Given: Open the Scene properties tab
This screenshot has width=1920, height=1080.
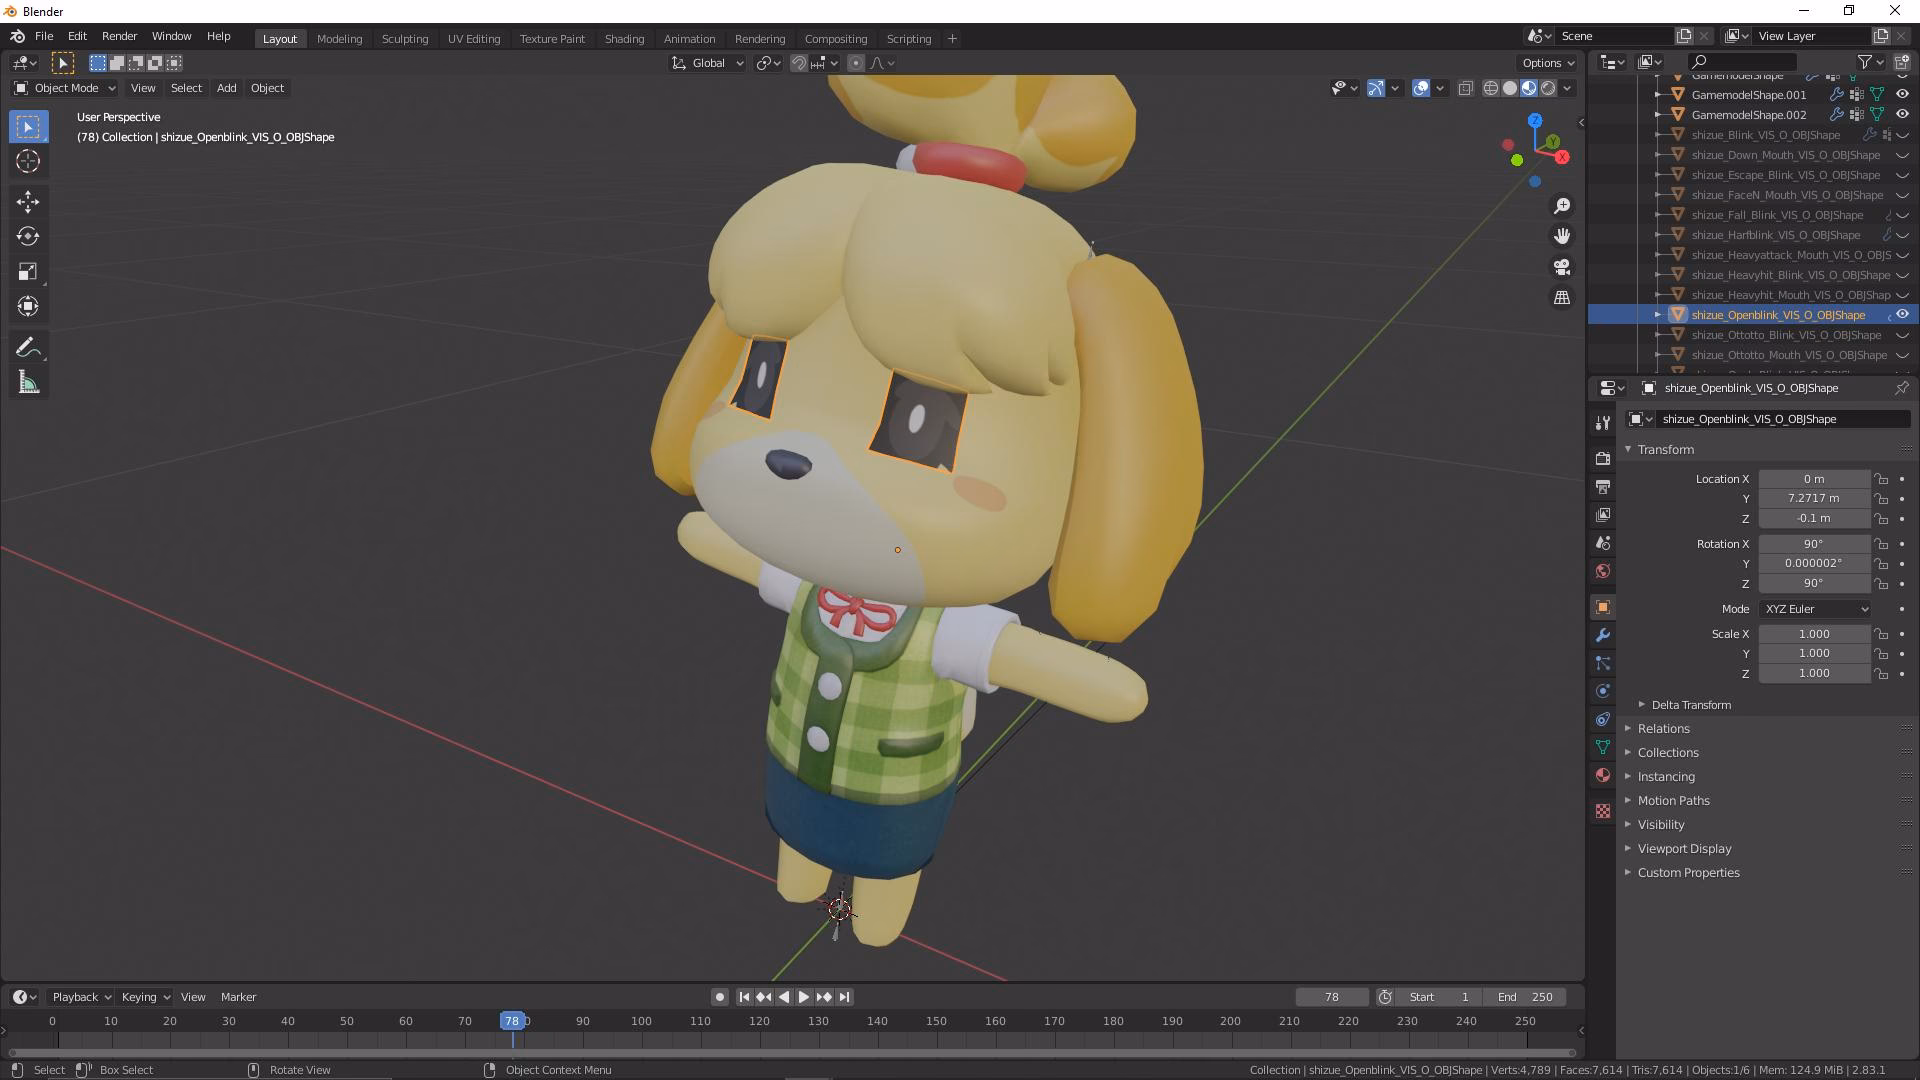Looking at the screenshot, I should [x=1603, y=543].
